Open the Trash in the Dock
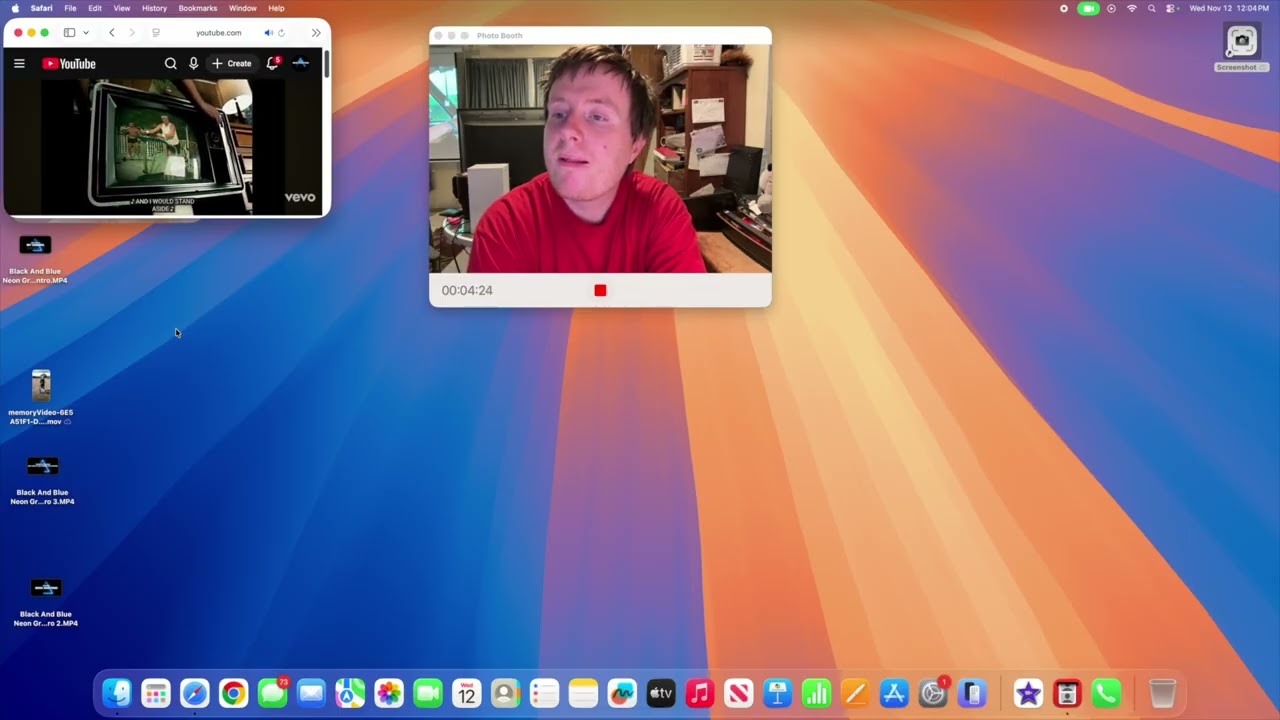 tap(1162, 693)
